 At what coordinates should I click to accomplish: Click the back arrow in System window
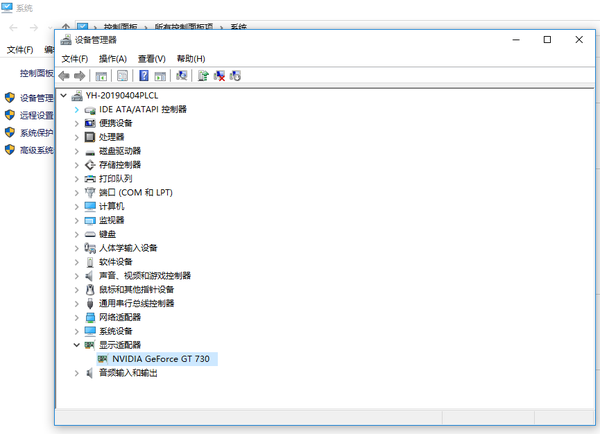(13, 28)
